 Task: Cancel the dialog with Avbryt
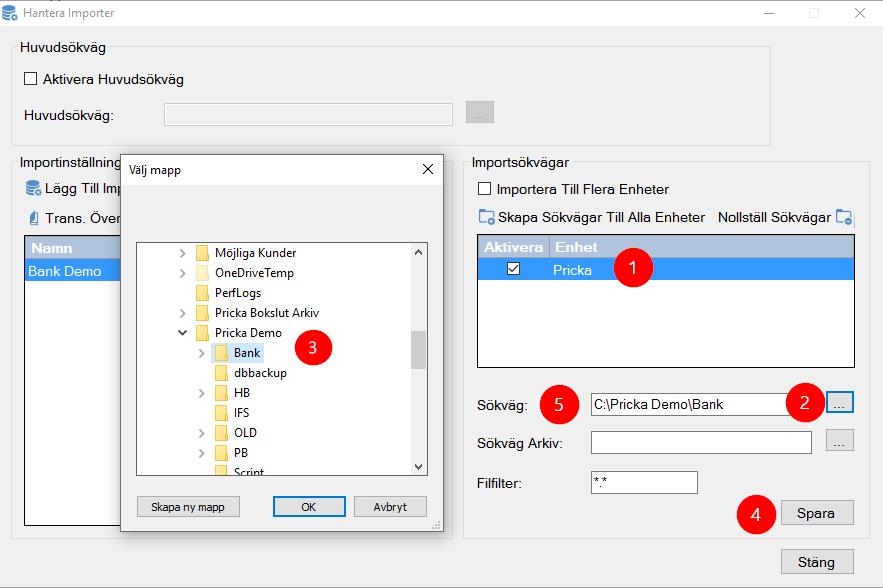click(x=390, y=507)
